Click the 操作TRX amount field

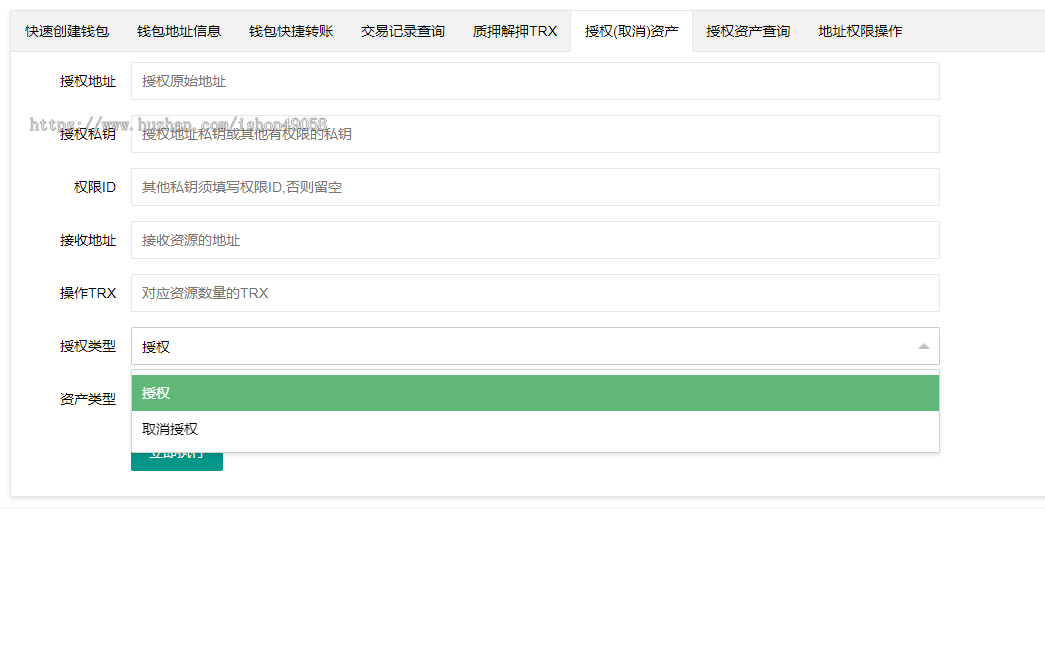click(535, 293)
